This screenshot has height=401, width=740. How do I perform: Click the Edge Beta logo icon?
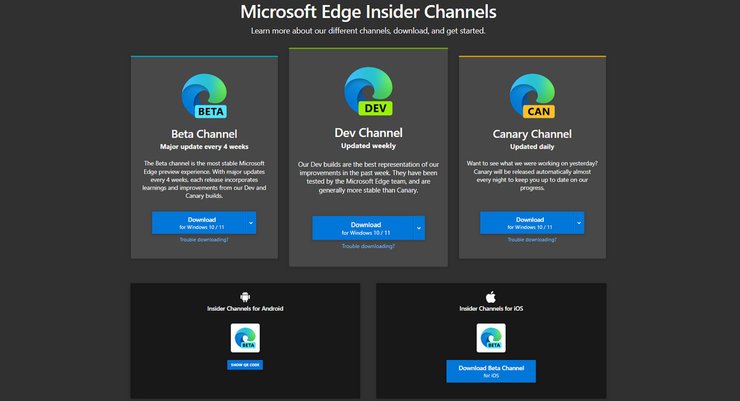point(204,96)
